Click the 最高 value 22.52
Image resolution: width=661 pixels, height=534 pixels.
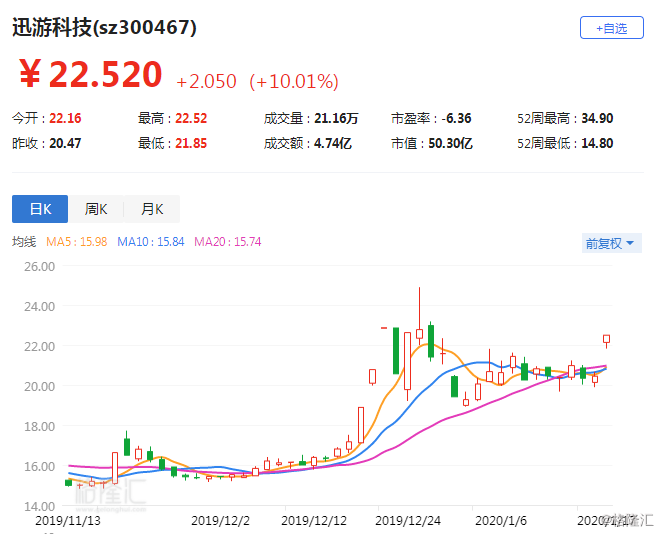(x=191, y=118)
